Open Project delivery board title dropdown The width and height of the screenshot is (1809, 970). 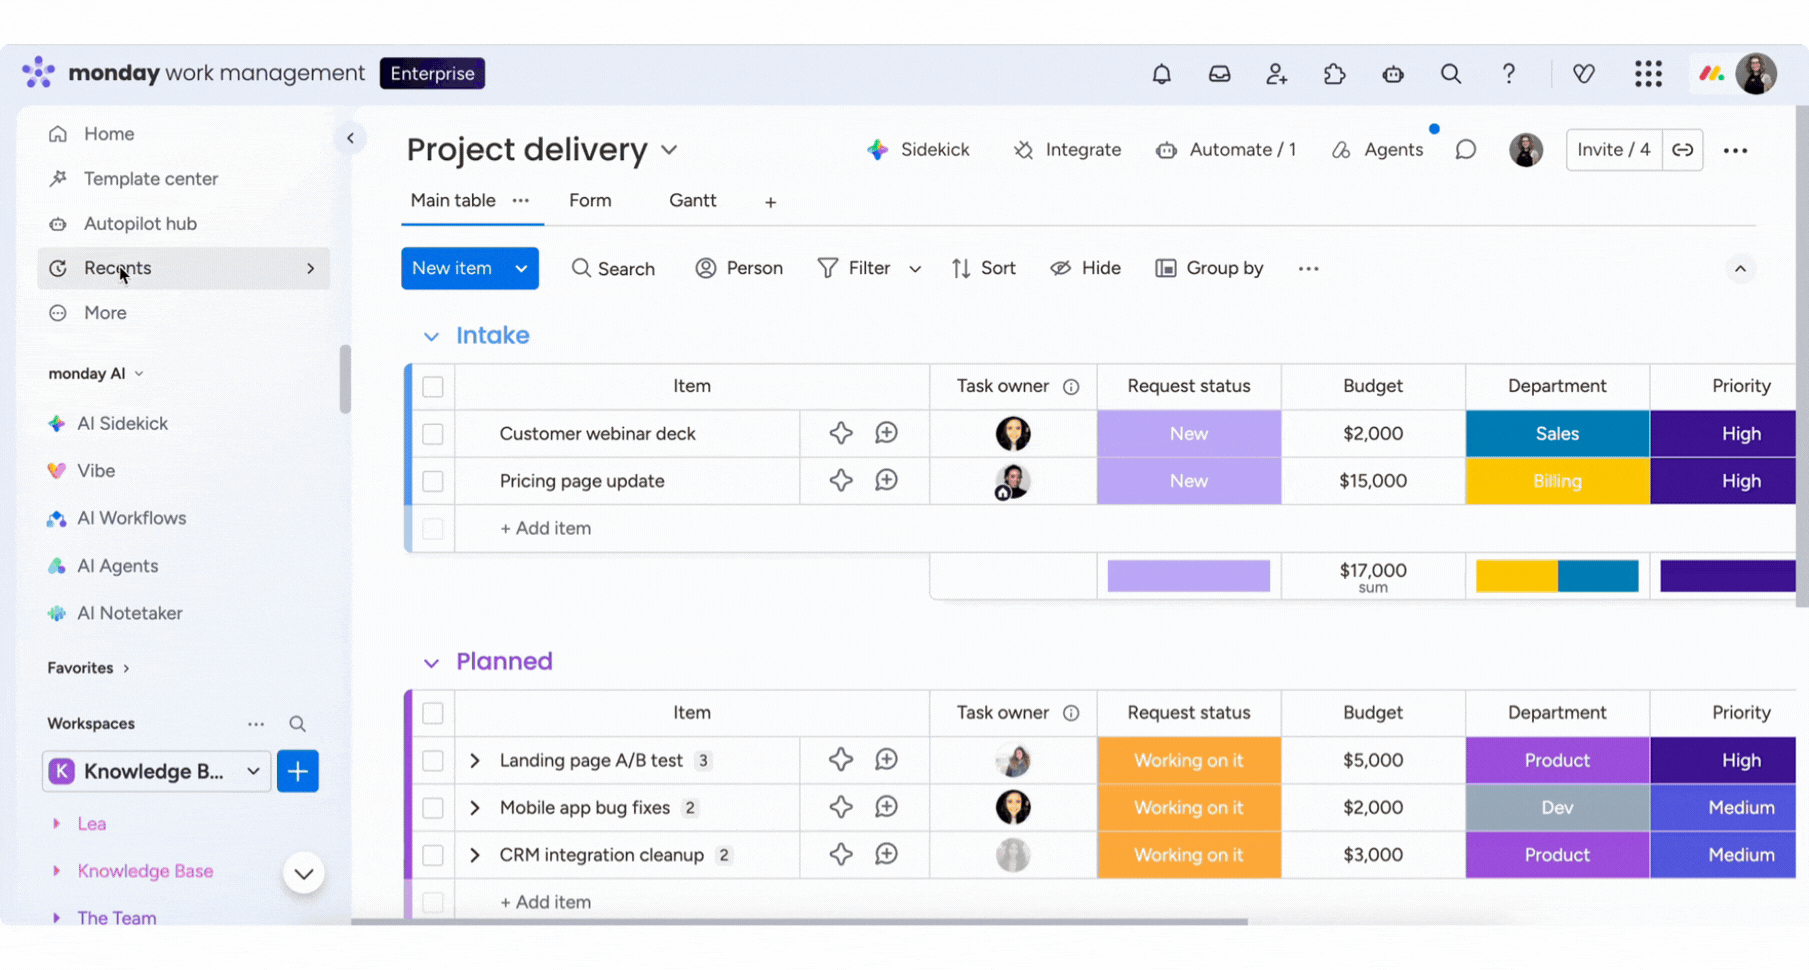669,150
